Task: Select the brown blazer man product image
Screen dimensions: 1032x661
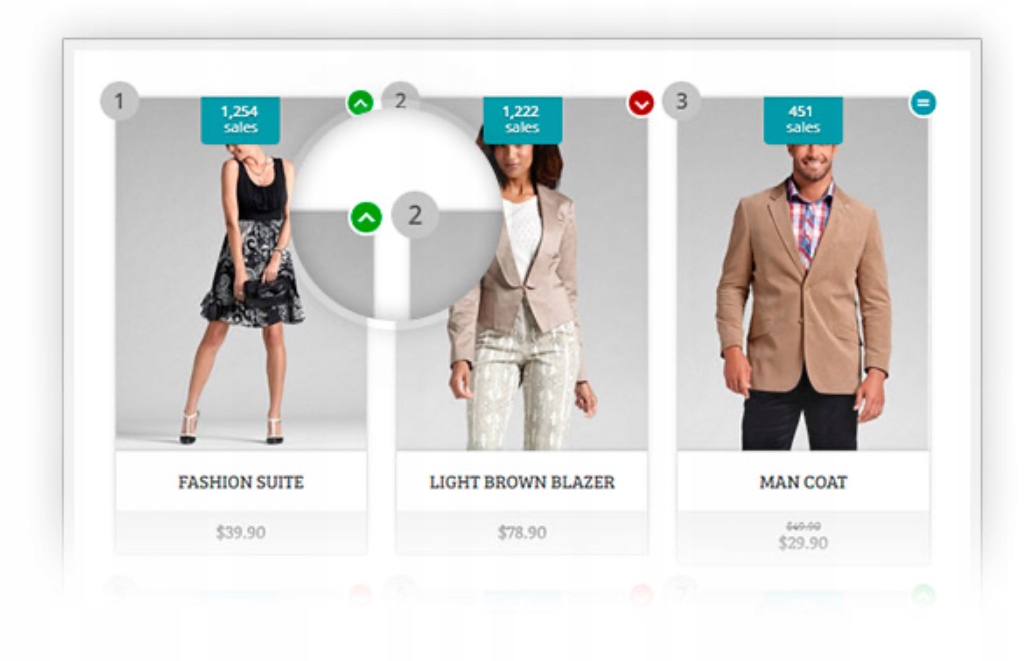Action: [803, 274]
